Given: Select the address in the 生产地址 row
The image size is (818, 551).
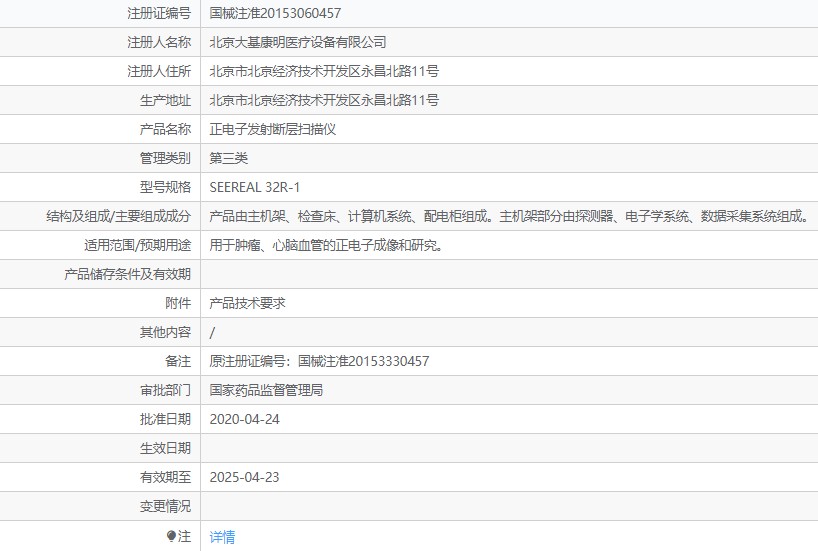Looking at the screenshot, I should click(324, 100).
